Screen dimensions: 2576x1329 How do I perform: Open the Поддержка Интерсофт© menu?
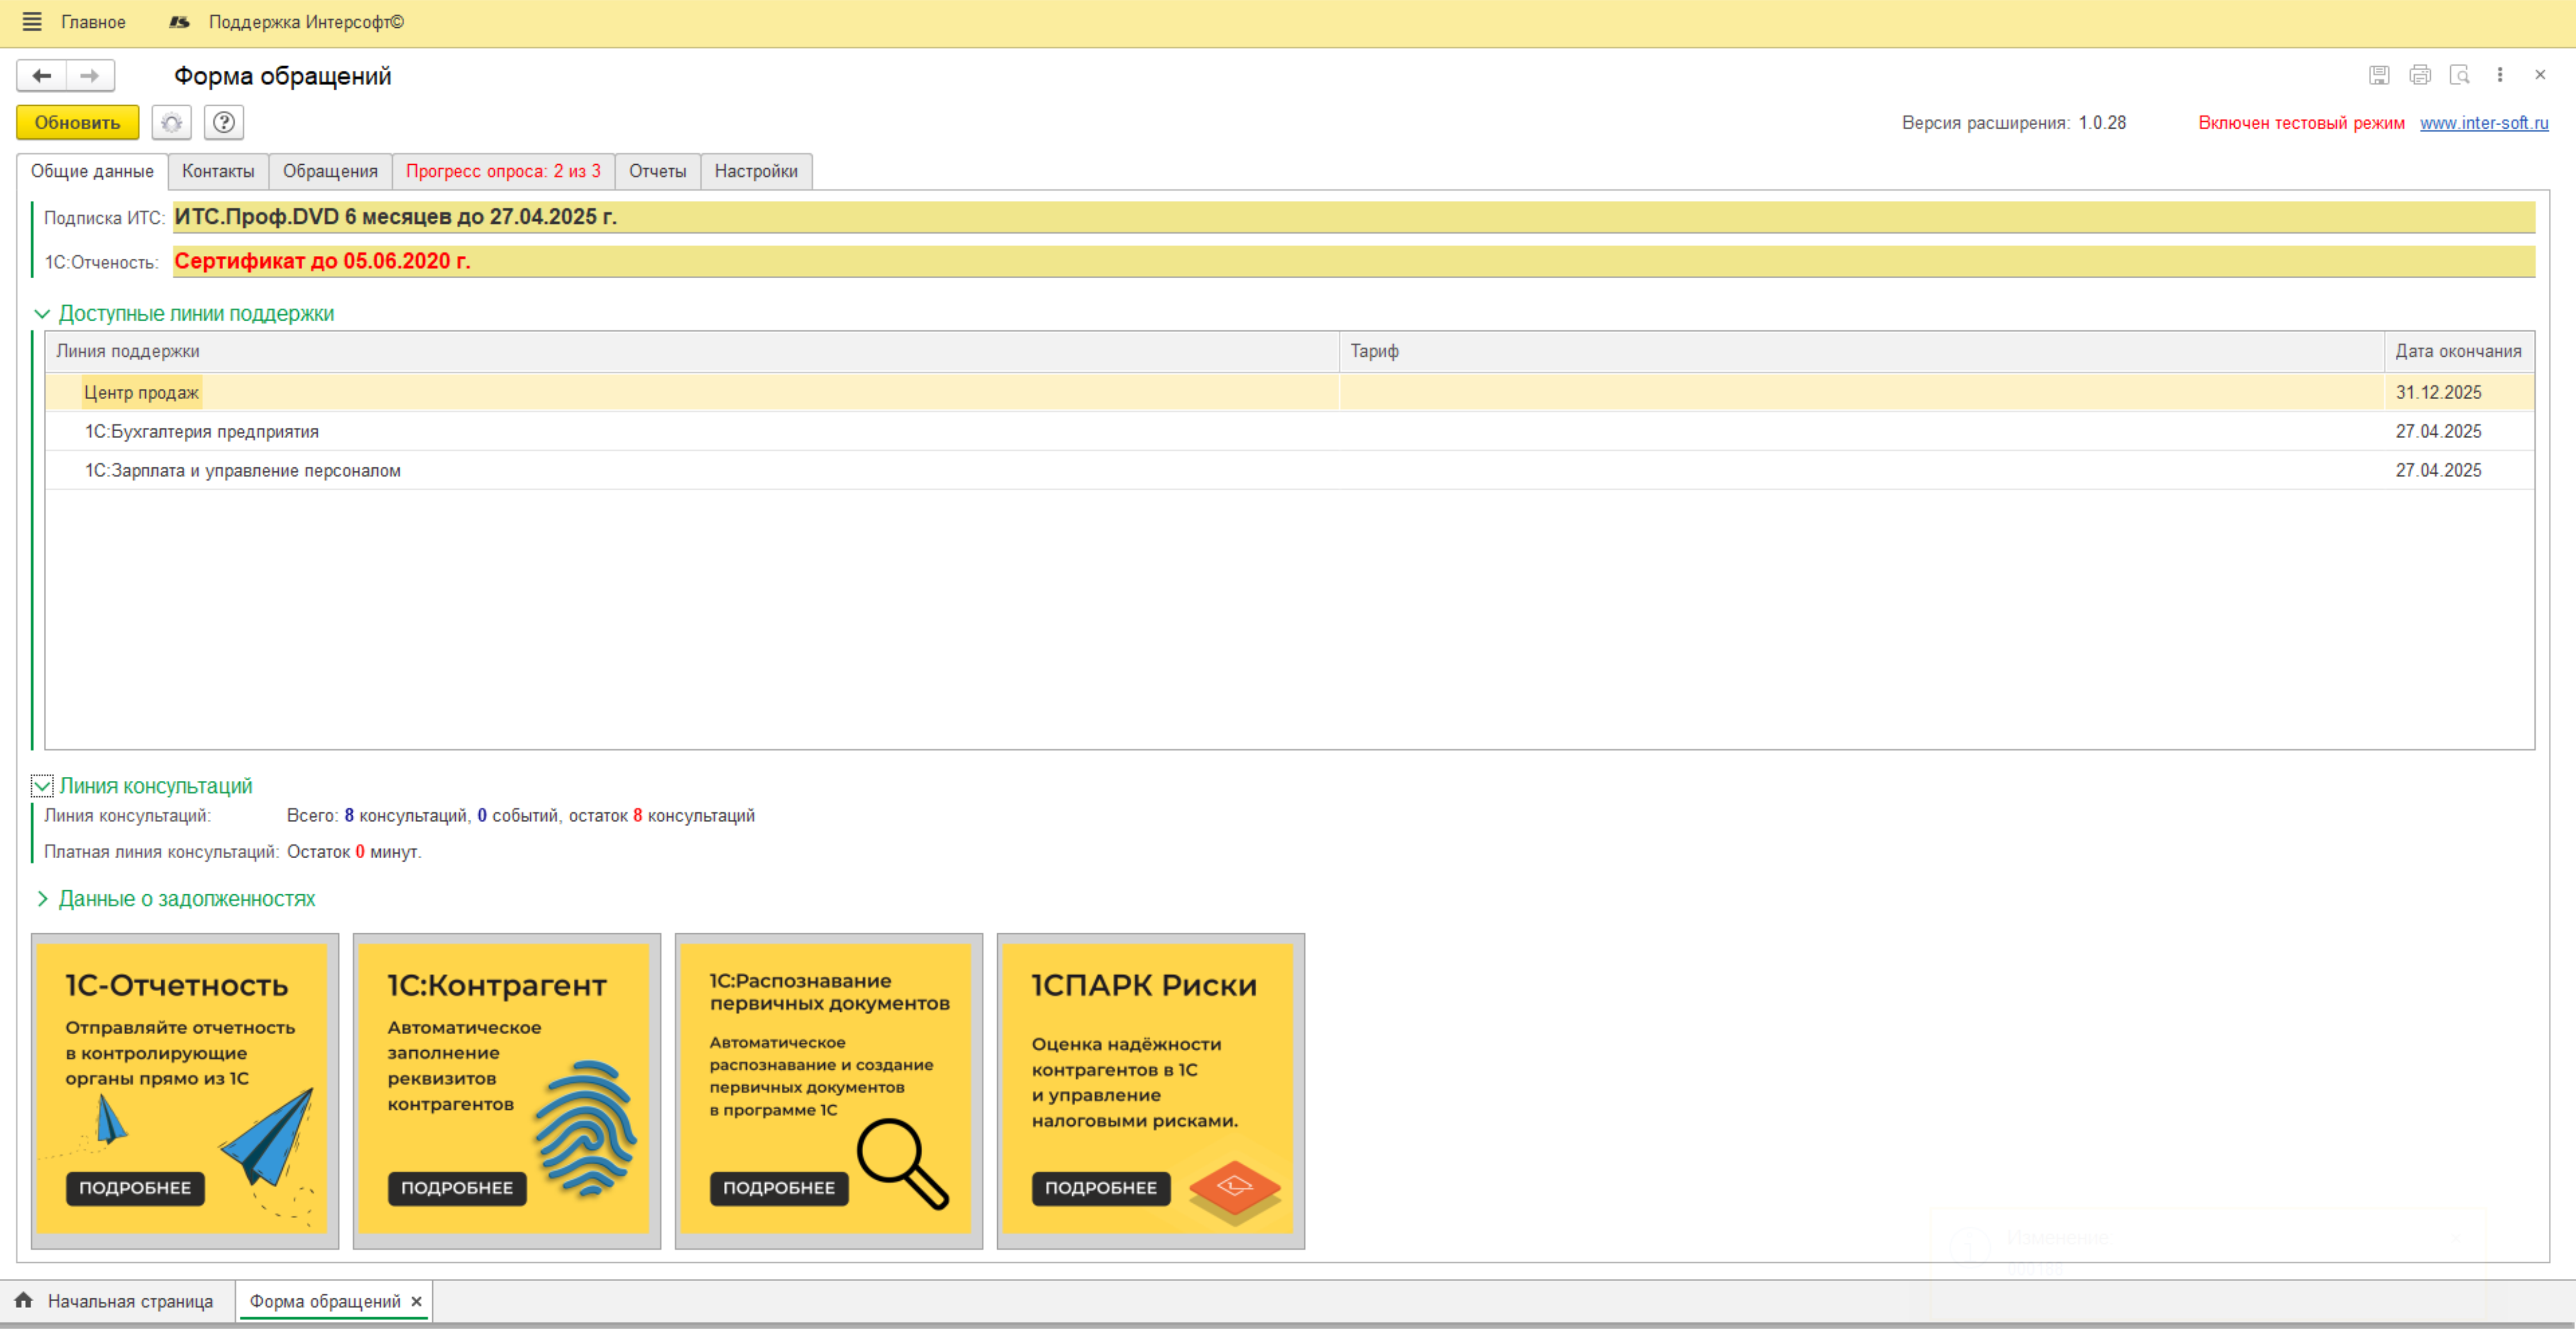click(306, 22)
